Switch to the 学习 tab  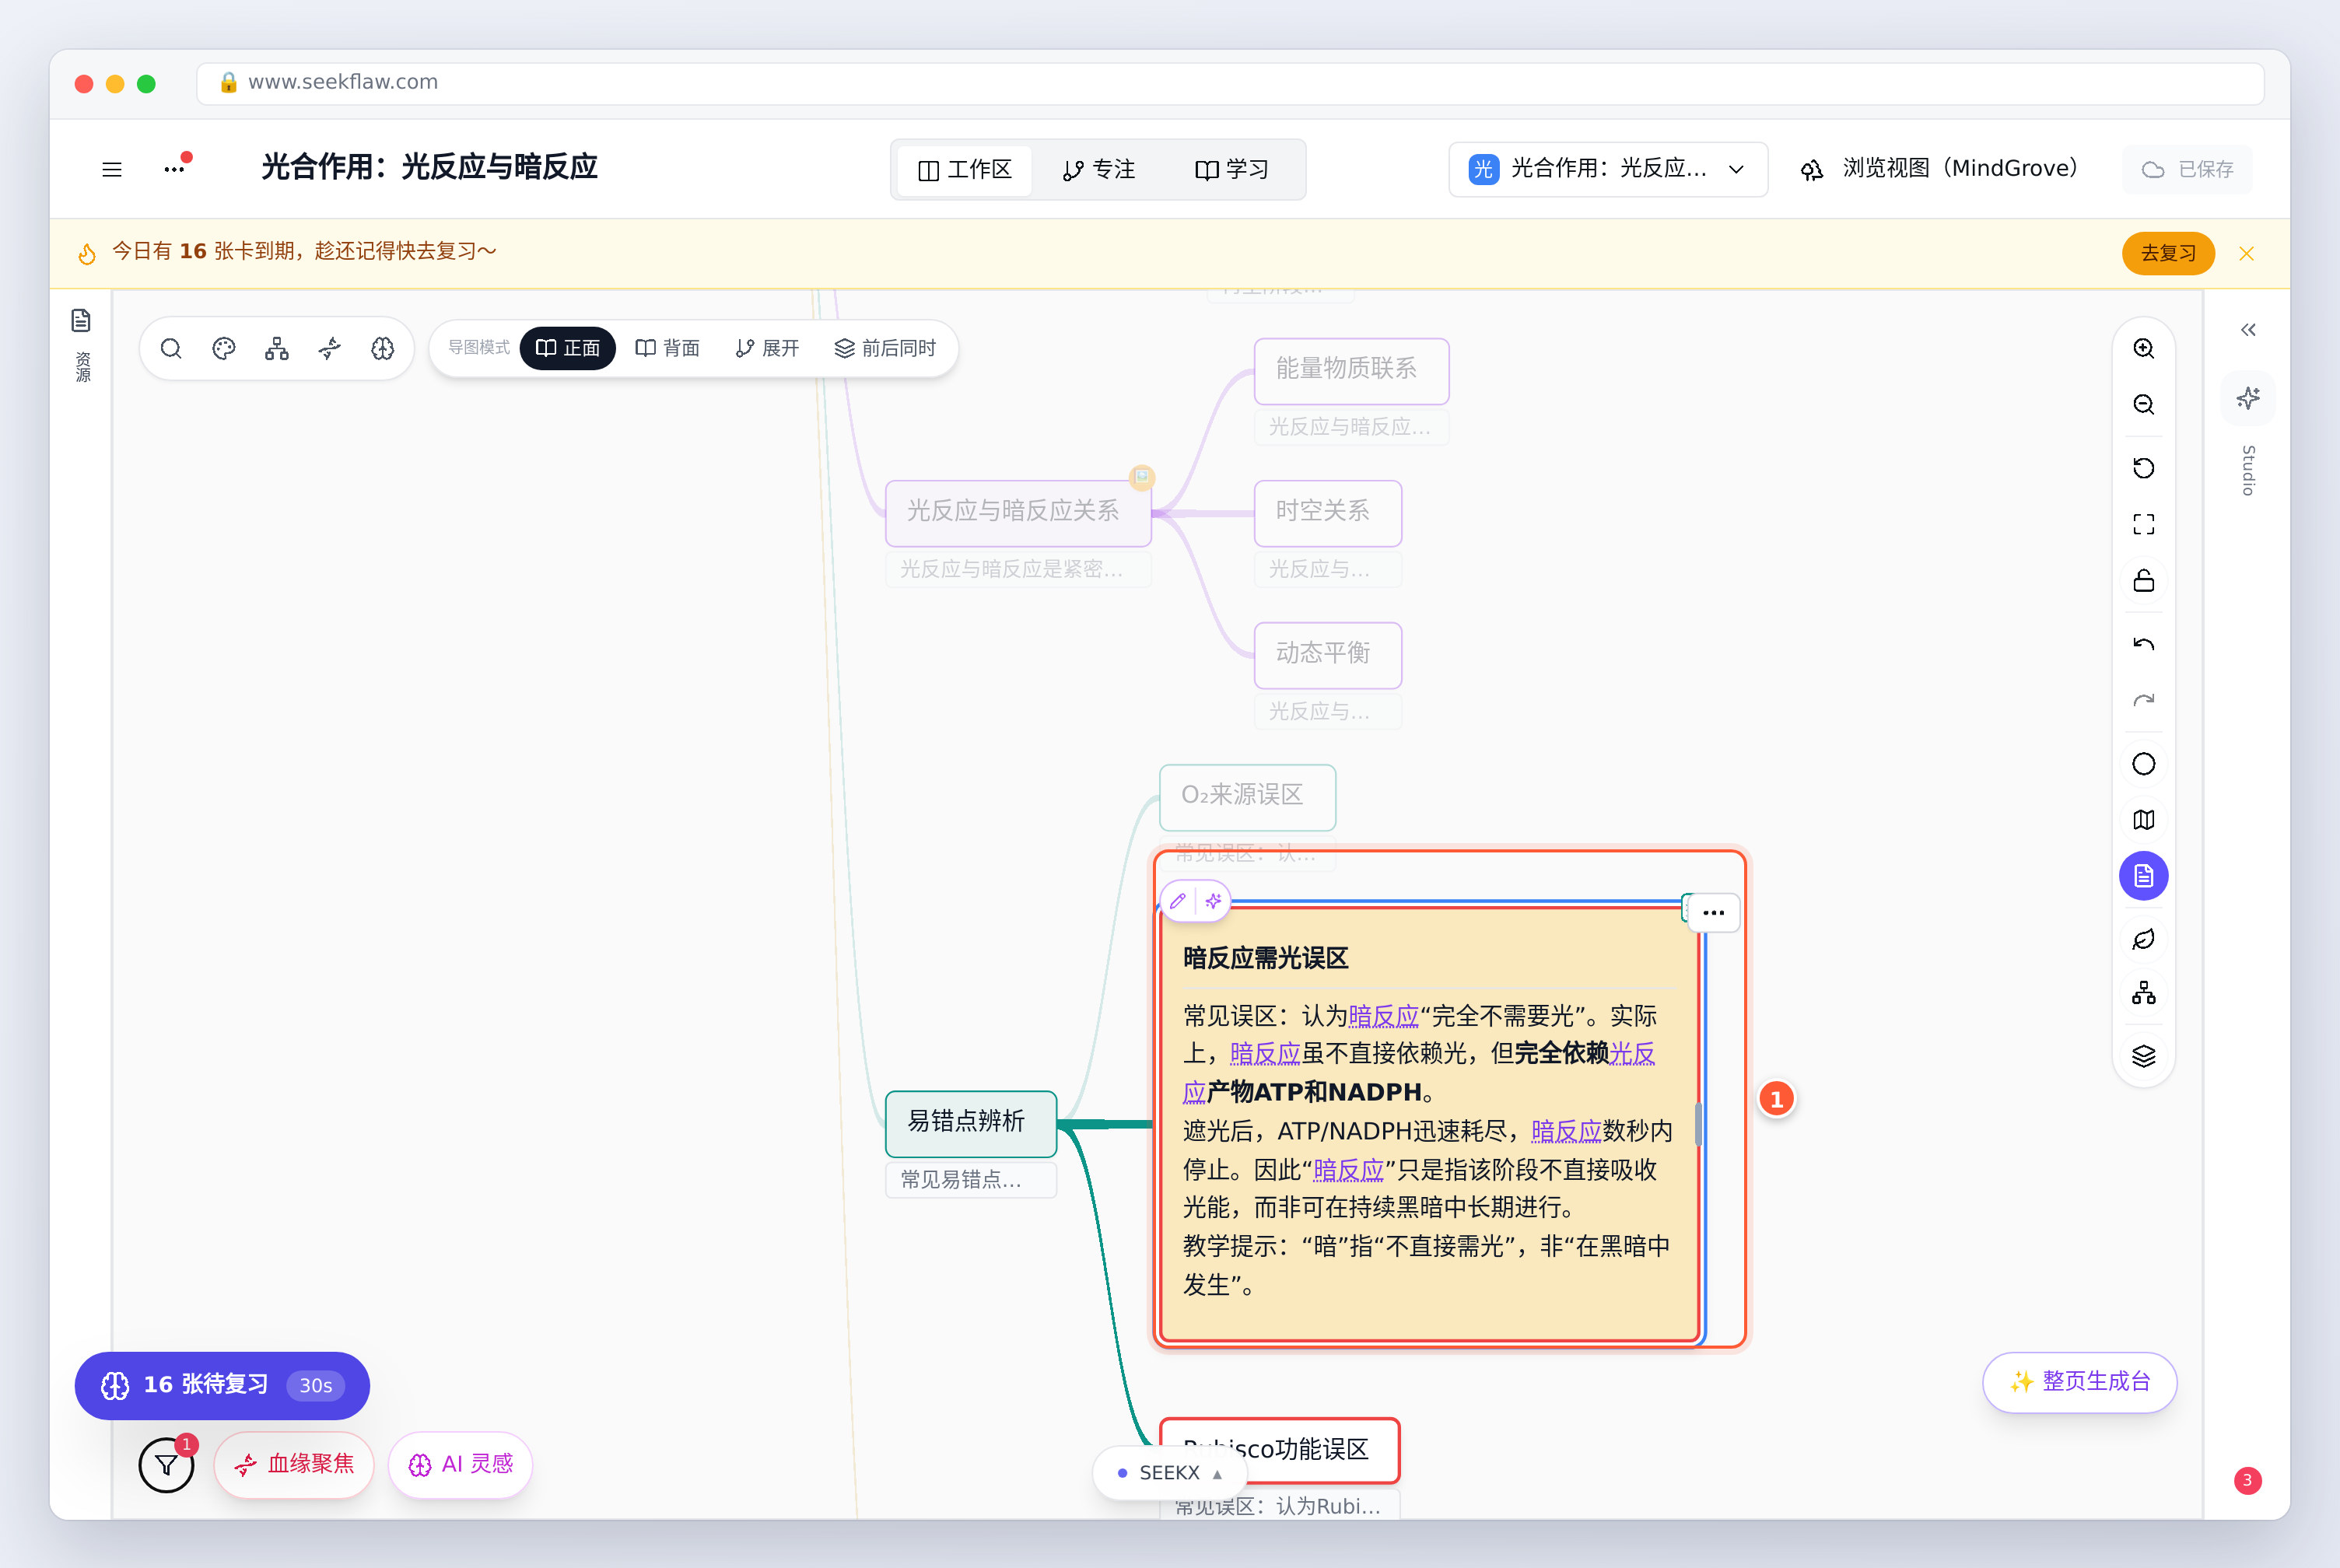1232,170
